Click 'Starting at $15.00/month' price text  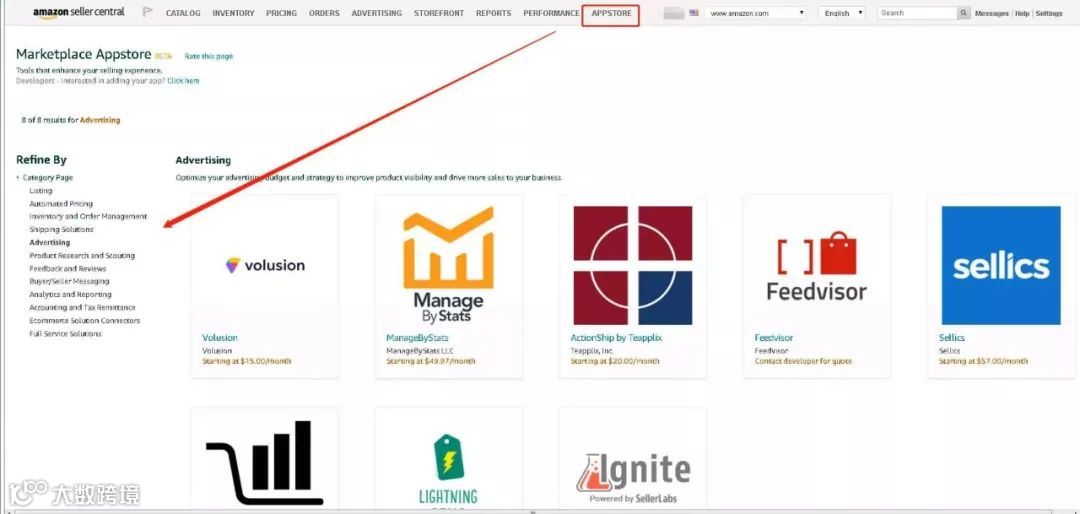[x=247, y=361]
